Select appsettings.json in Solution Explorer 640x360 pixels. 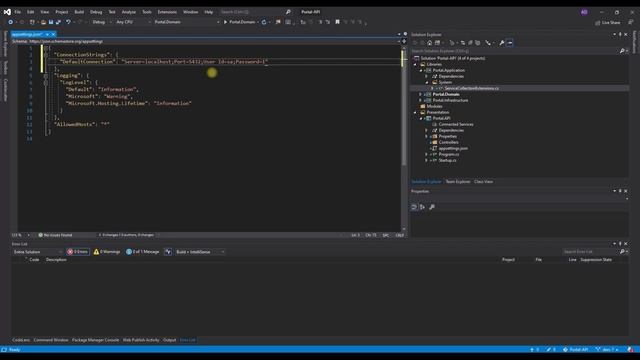[453, 149]
